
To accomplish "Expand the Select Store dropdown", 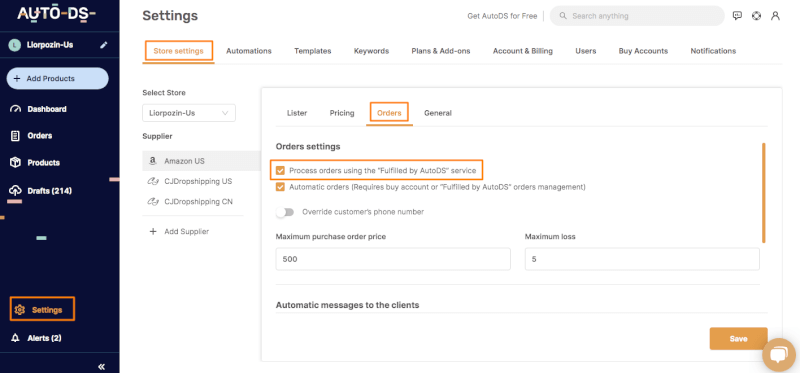I will tap(189, 113).
